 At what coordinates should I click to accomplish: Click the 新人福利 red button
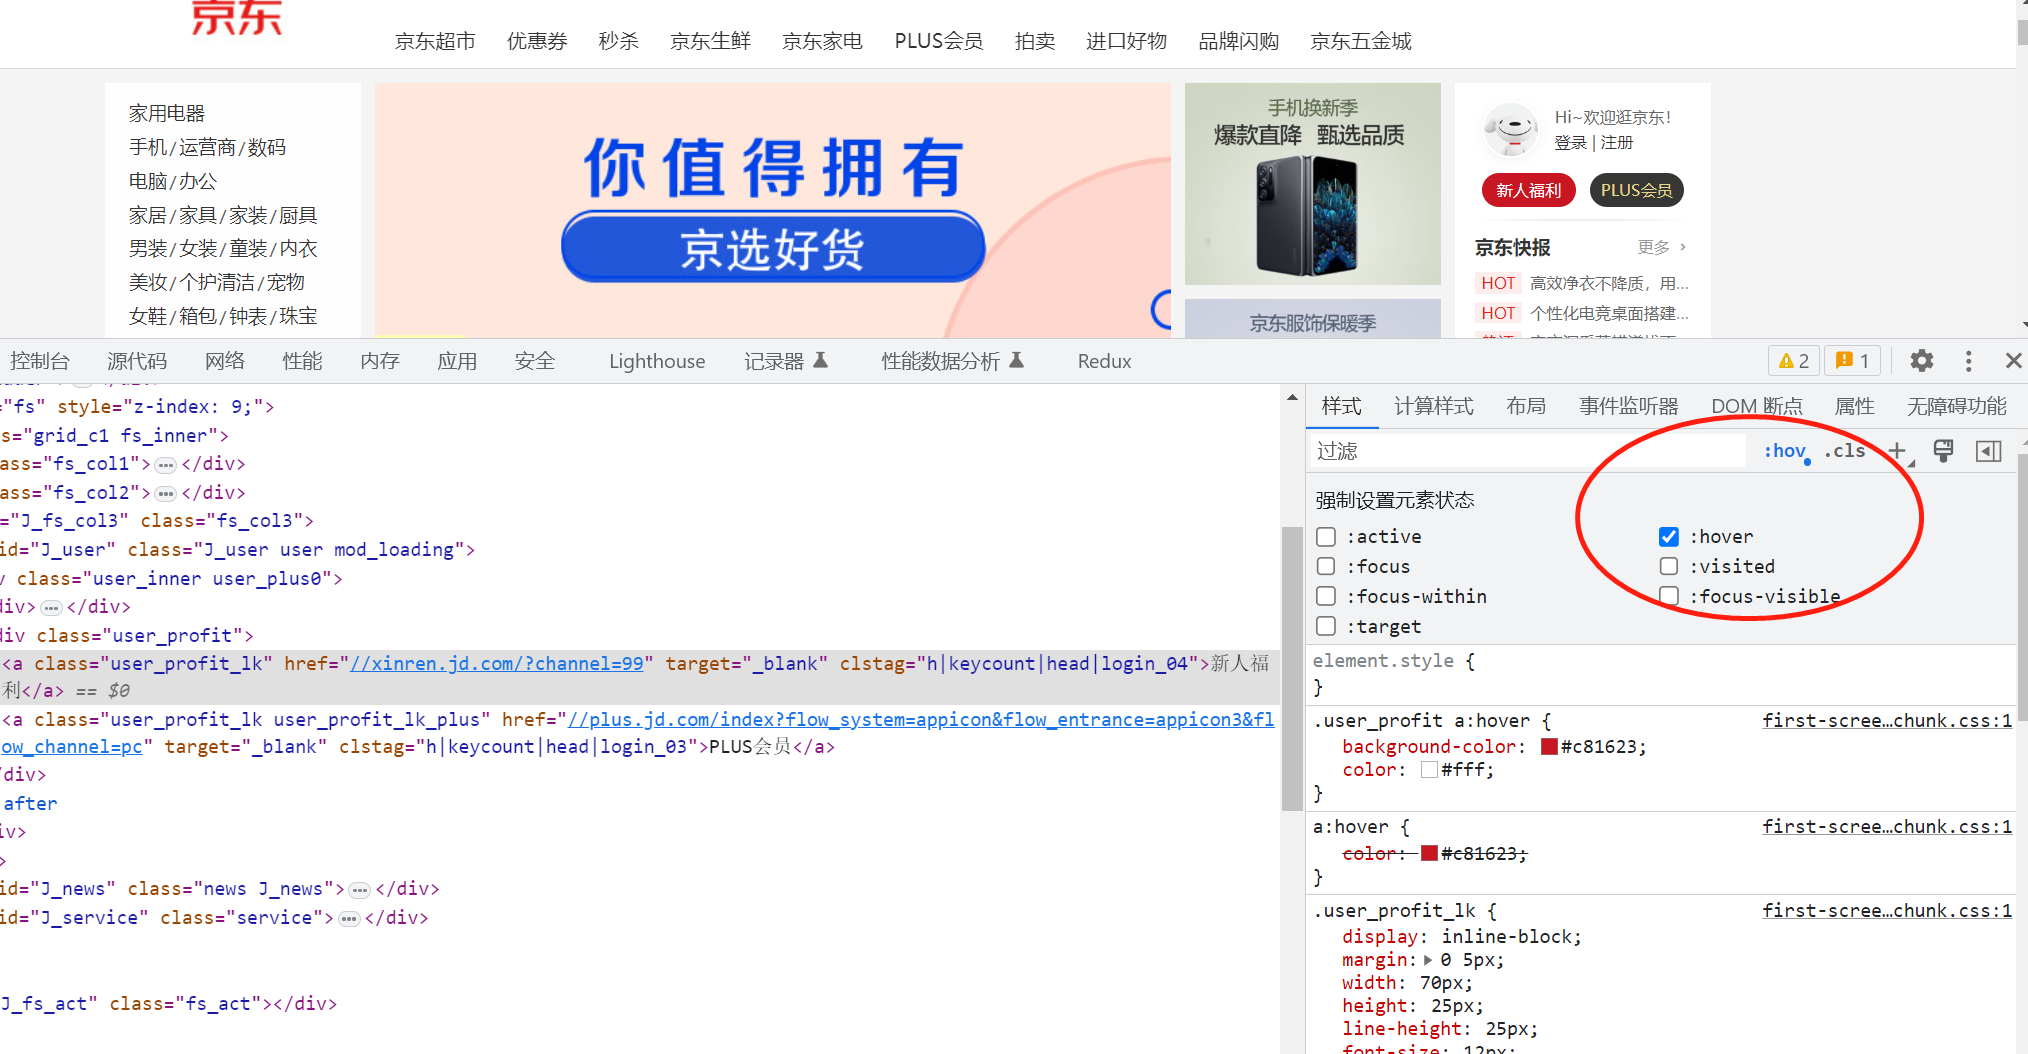click(x=1528, y=190)
